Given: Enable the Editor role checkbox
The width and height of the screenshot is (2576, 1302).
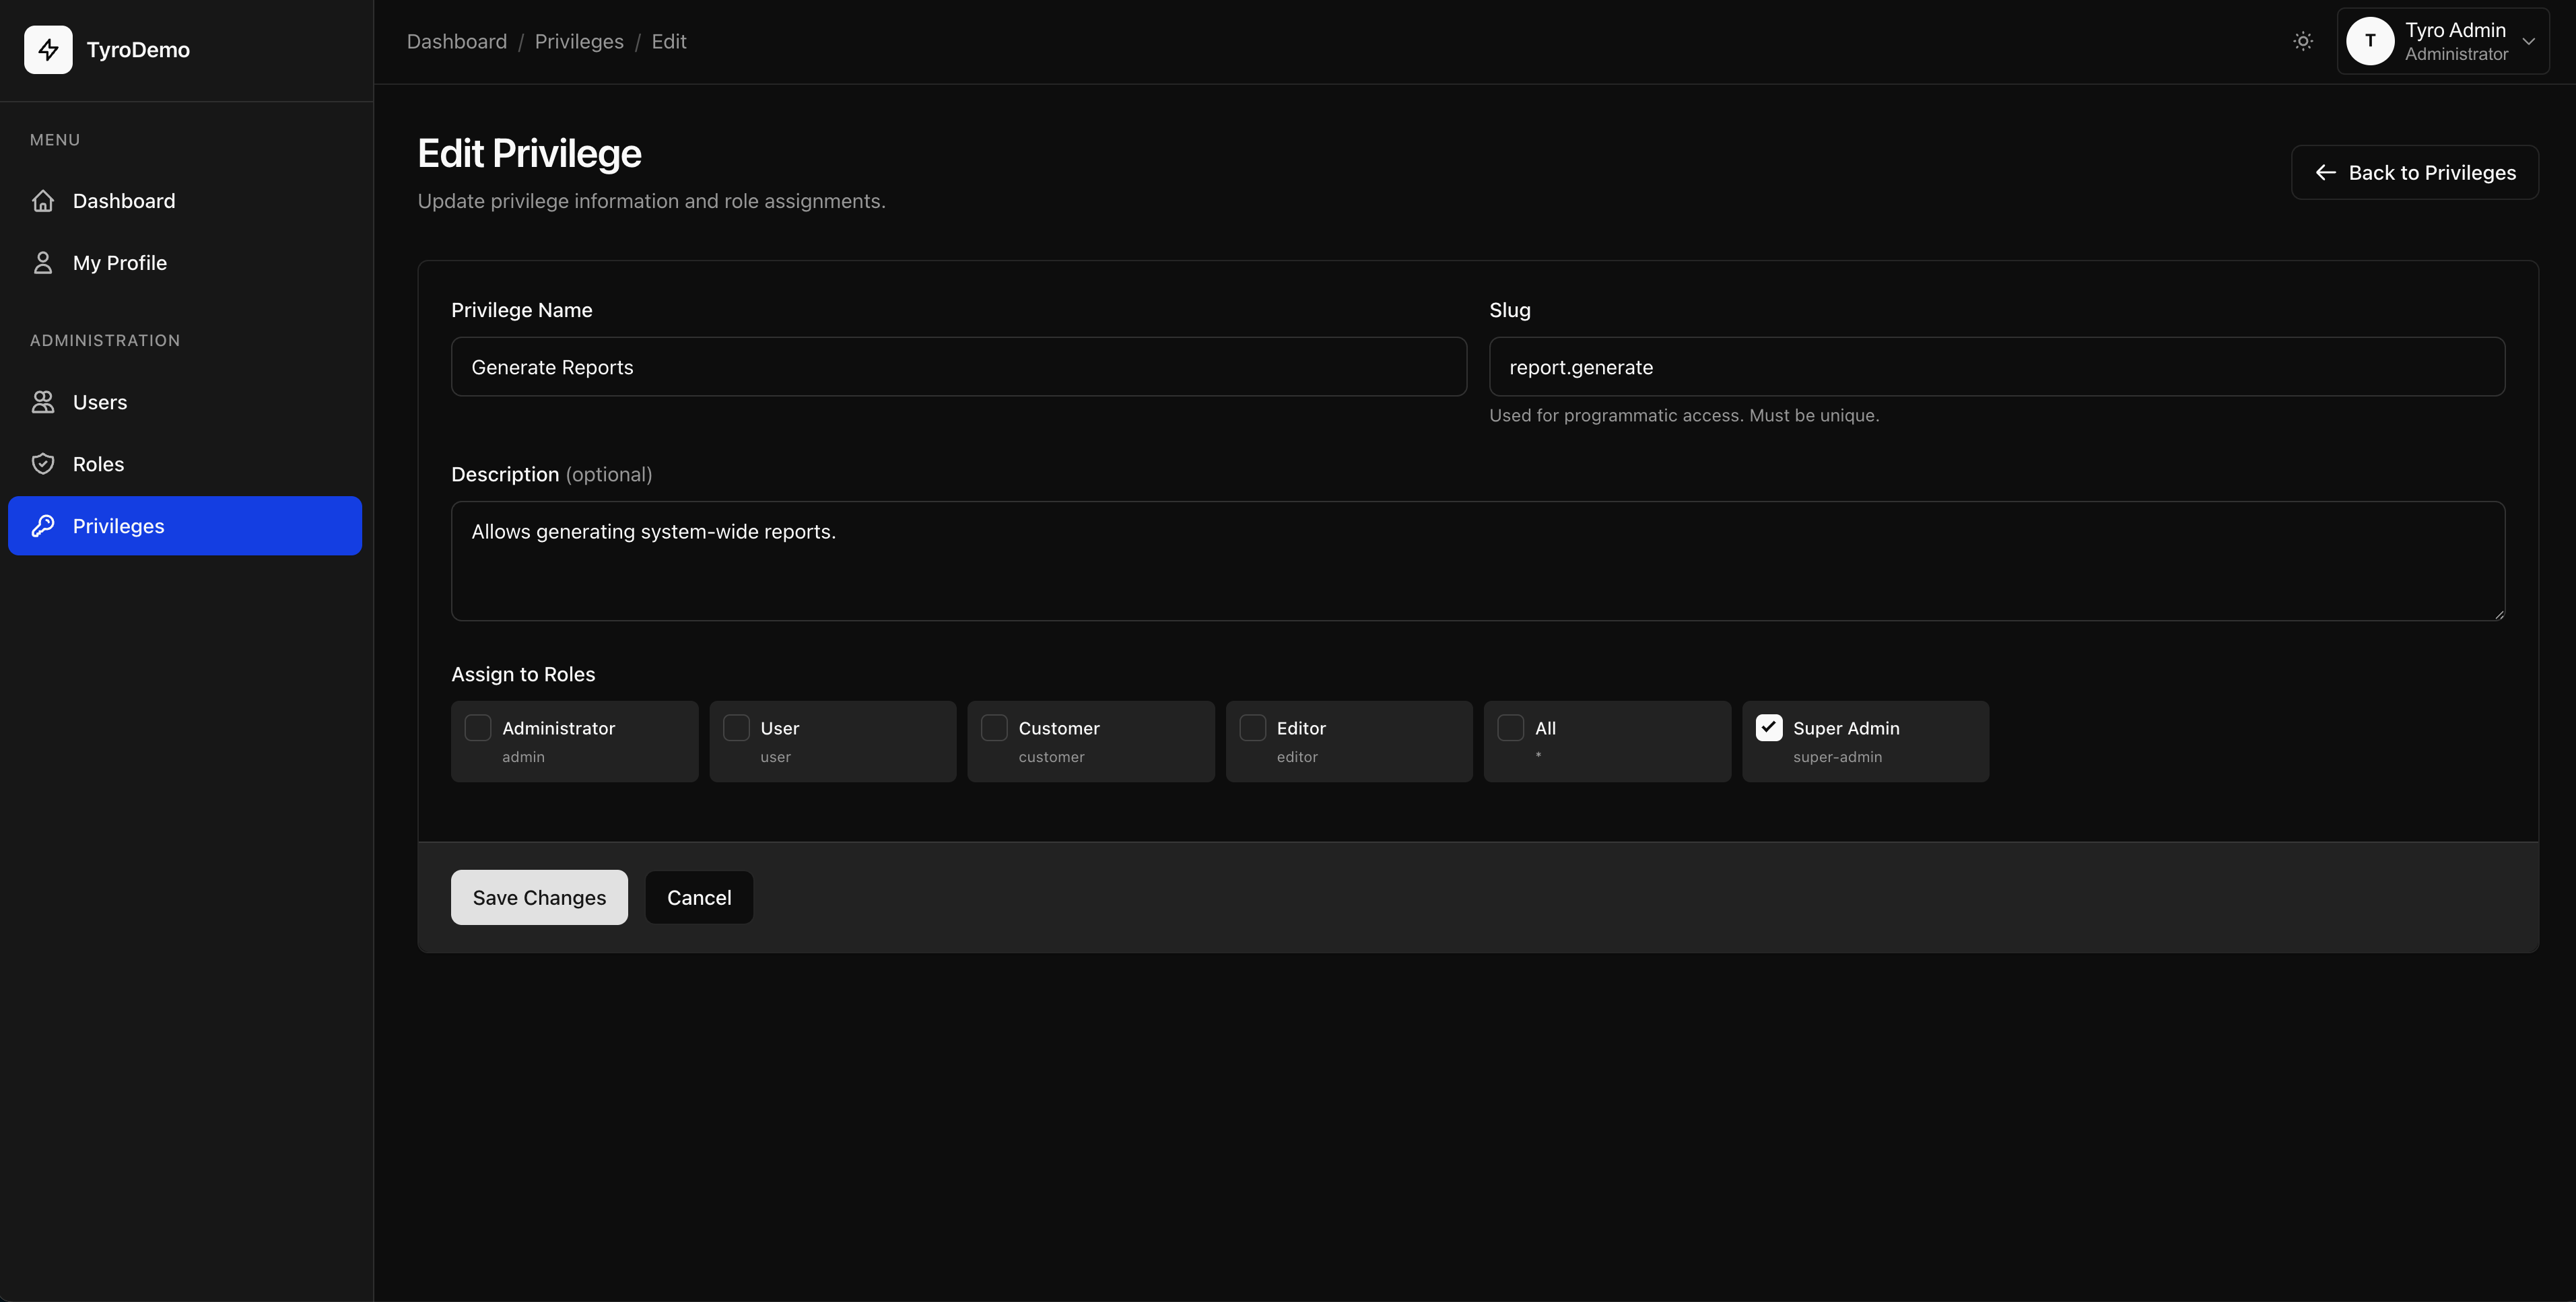Looking at the screenshot, I should pyautogui.click(x=1253, y=728).
